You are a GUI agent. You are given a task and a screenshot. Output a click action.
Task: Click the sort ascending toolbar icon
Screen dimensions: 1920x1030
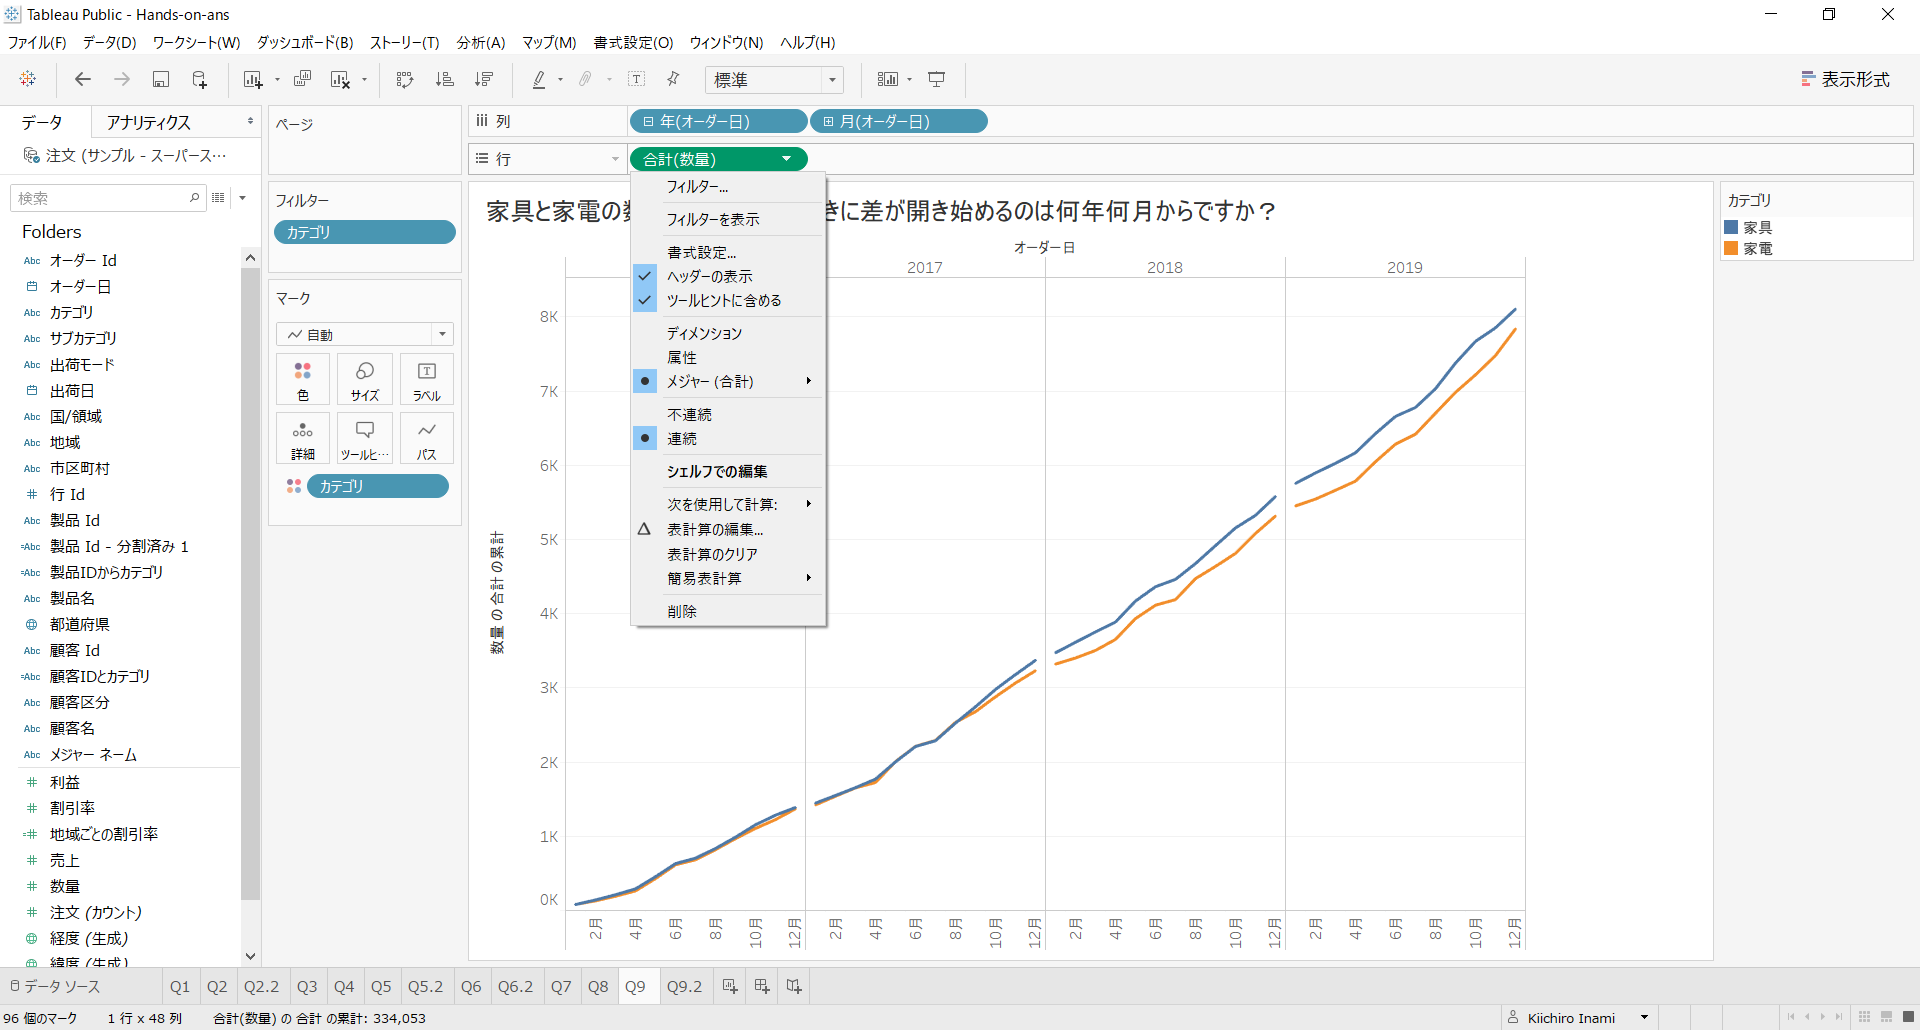445,79
